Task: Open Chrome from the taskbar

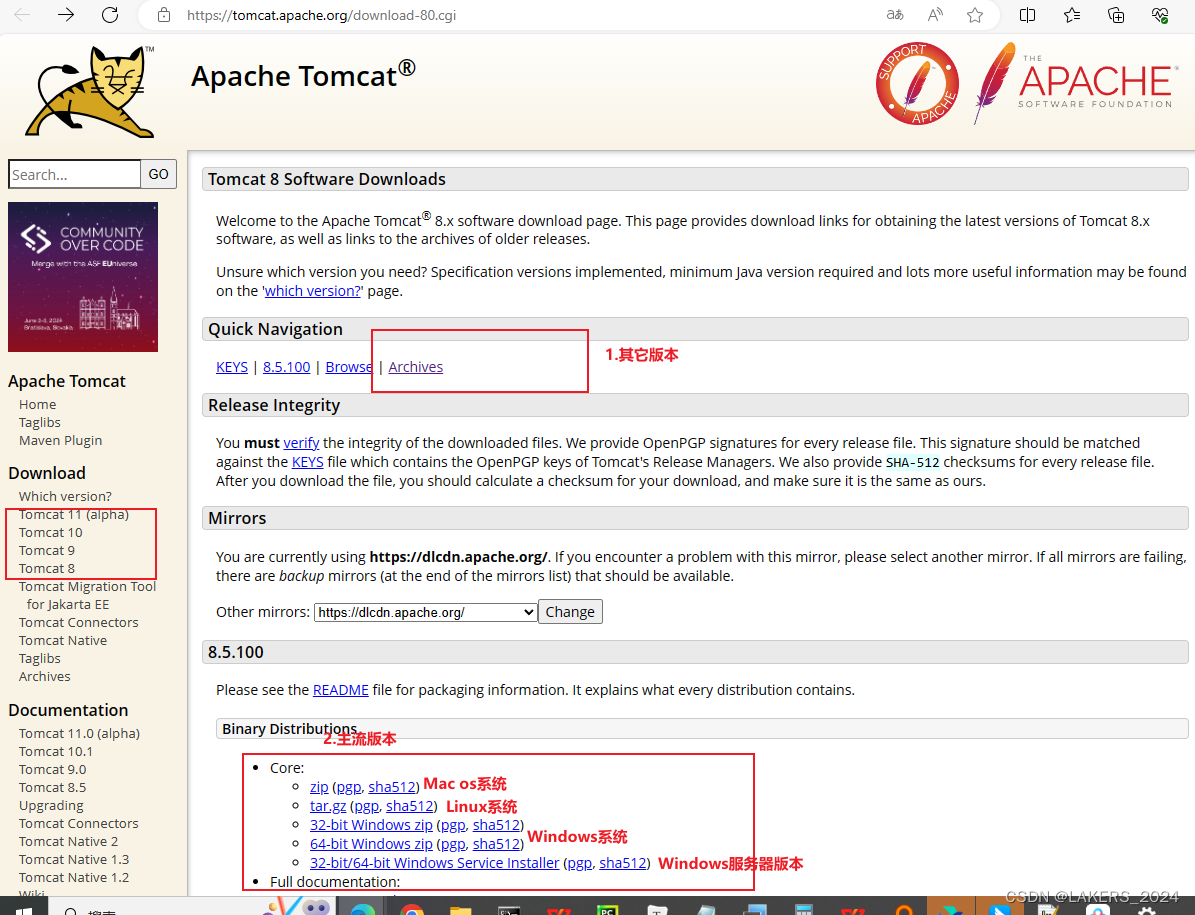Action: (x=412, y=908)
